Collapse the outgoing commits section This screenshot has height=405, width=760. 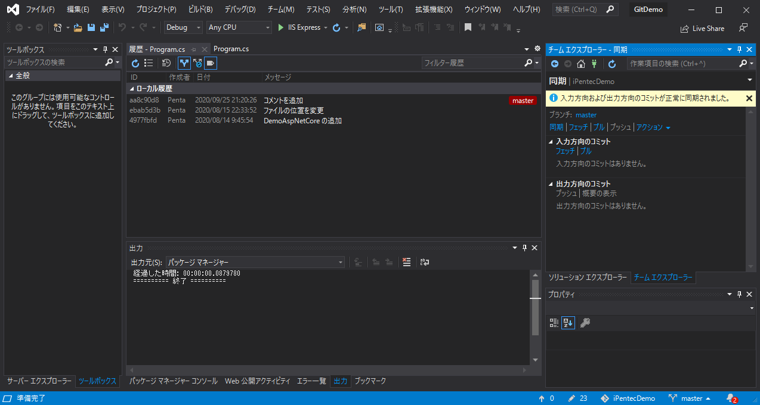point(551,184)
